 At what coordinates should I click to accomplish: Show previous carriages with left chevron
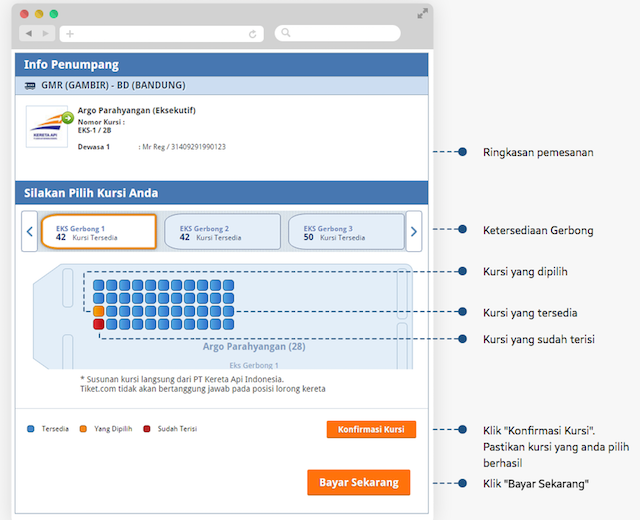click(x=29, y=231)
